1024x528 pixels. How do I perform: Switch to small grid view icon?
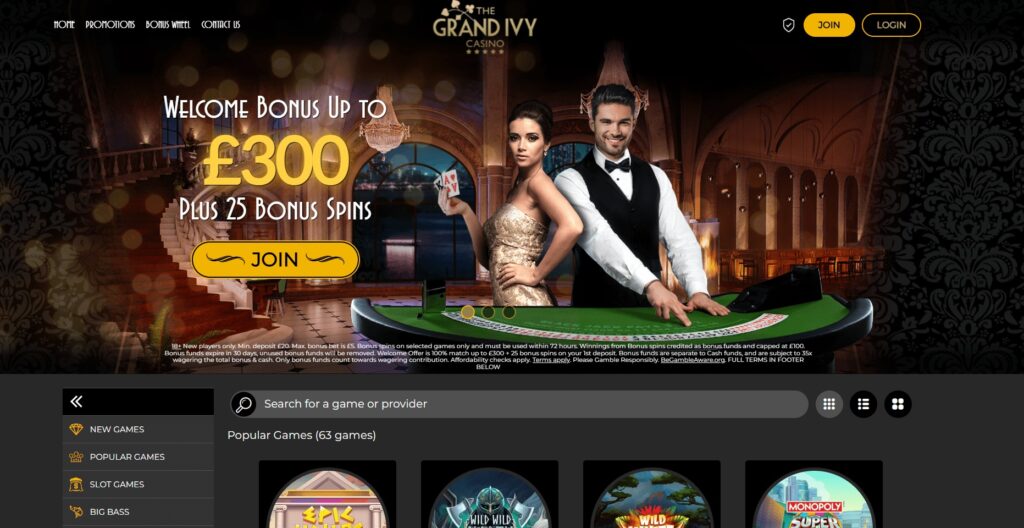[x=829, y=404]
